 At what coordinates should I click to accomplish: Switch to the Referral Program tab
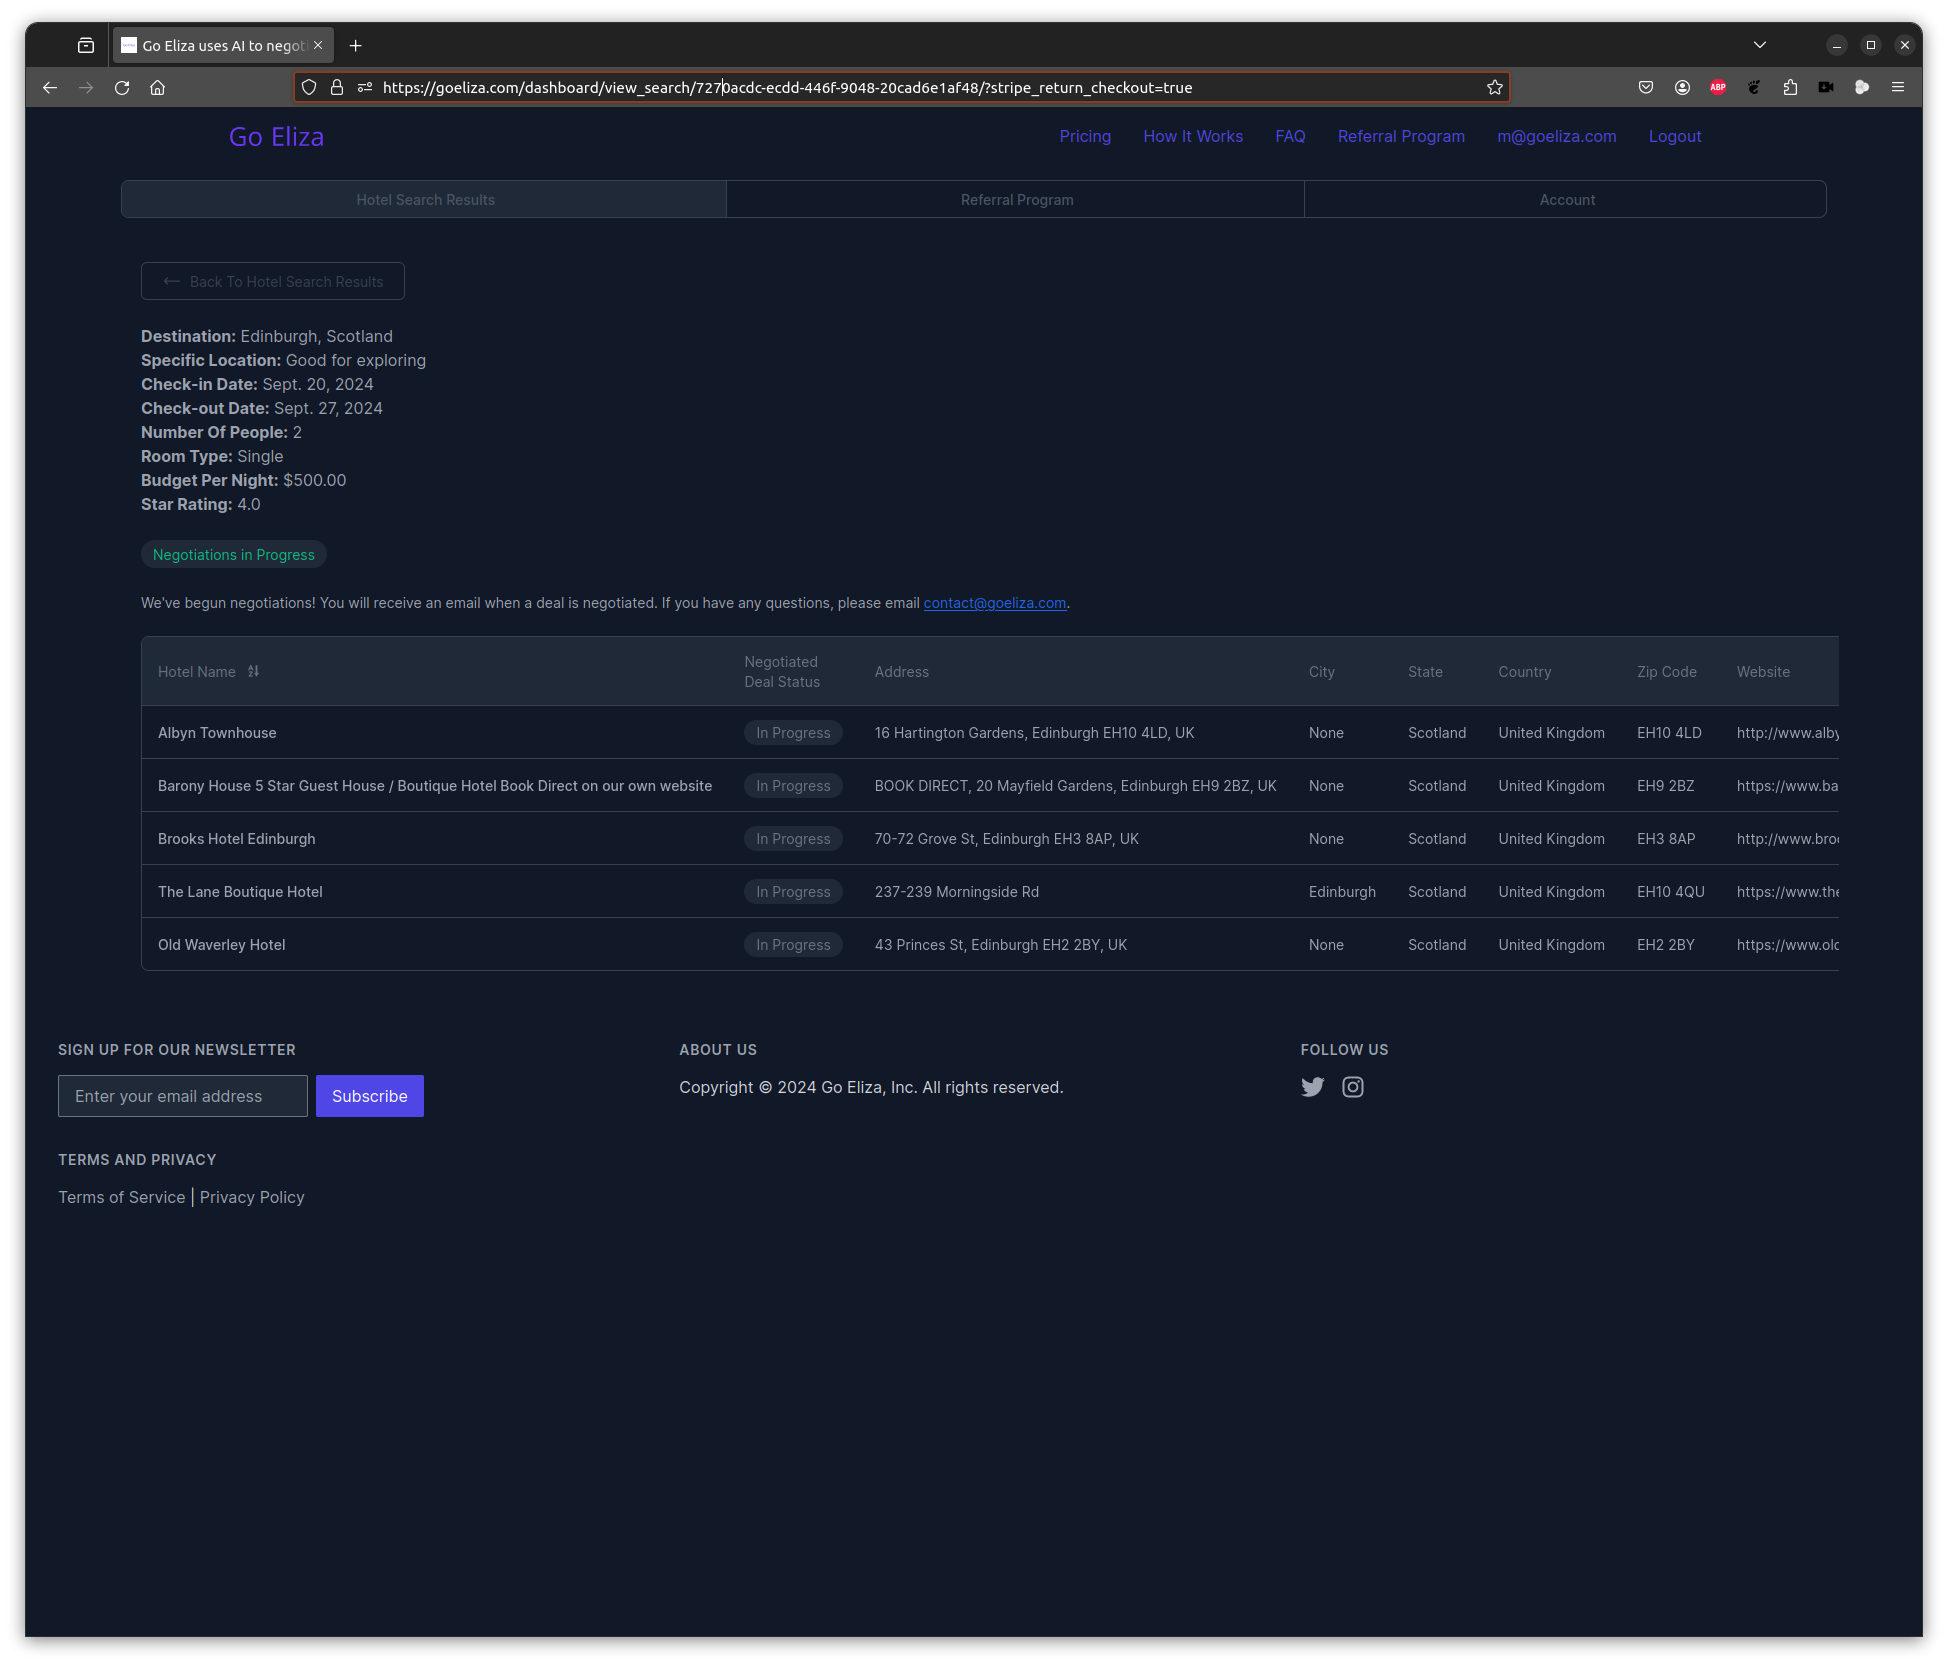point(1016,200)
